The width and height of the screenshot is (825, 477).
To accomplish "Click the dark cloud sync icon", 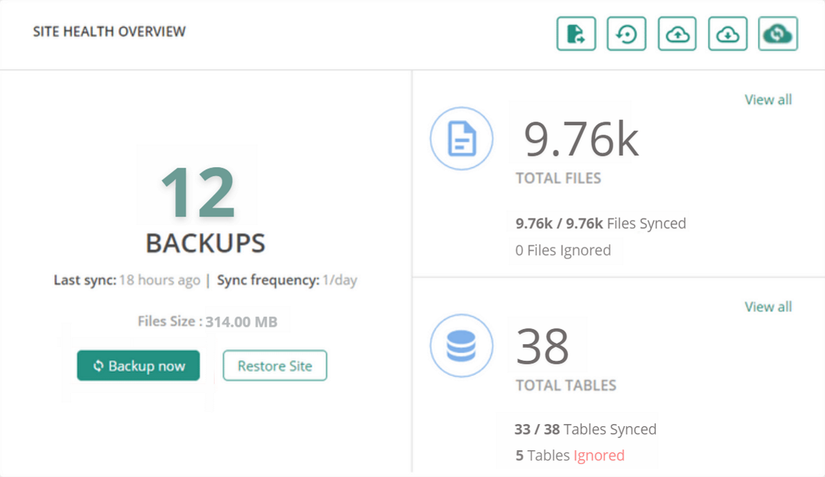I will tap(778, 34).
